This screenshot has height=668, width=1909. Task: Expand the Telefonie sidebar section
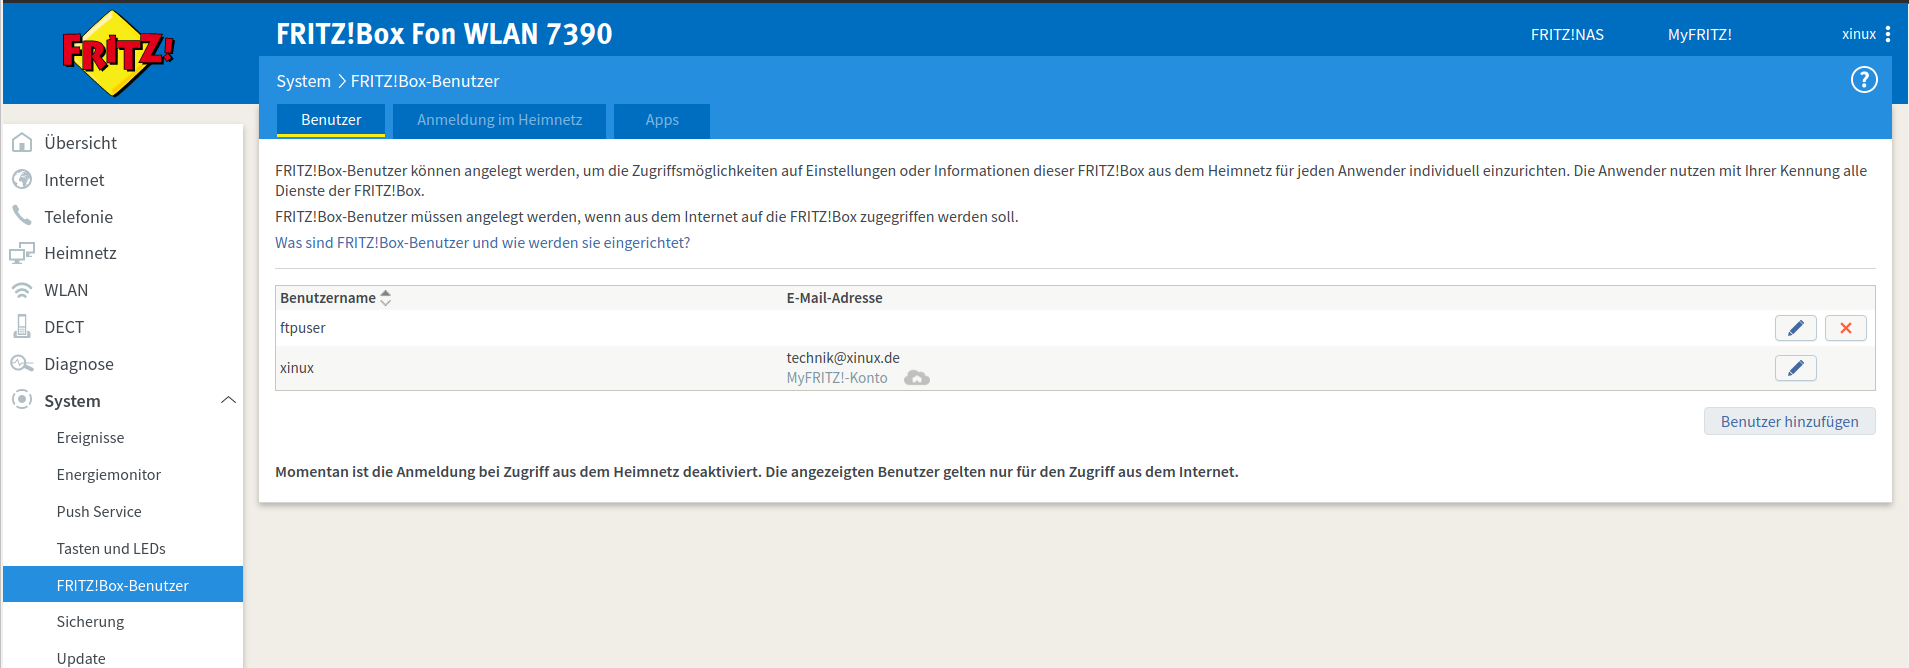(x=78, y=217)
